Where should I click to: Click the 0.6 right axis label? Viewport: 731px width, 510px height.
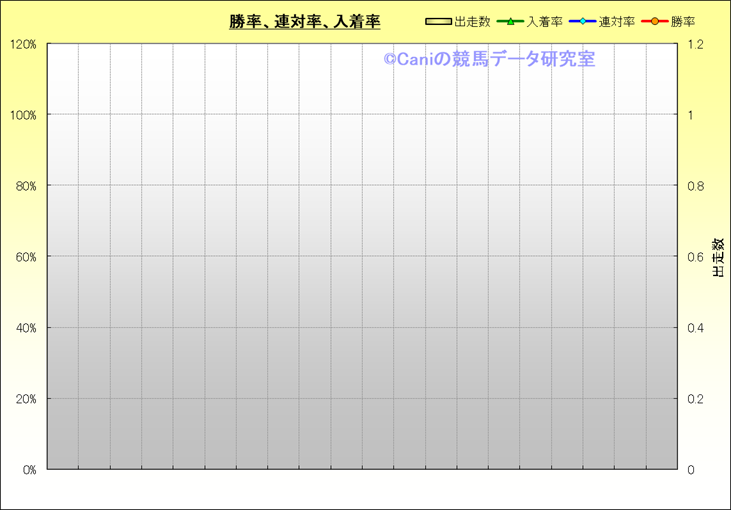tap(695, 257)
